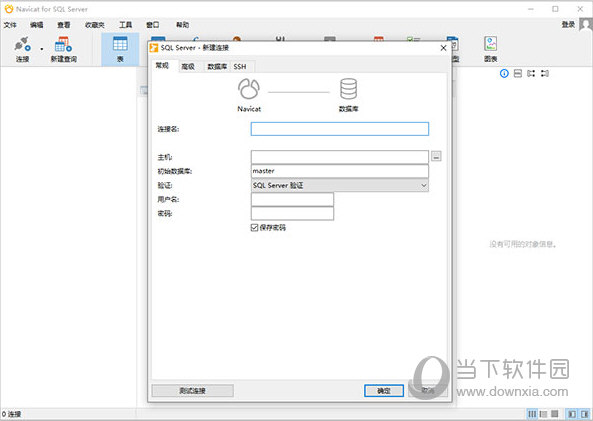Click the Navicat app icon in title bar

(9, 9)
